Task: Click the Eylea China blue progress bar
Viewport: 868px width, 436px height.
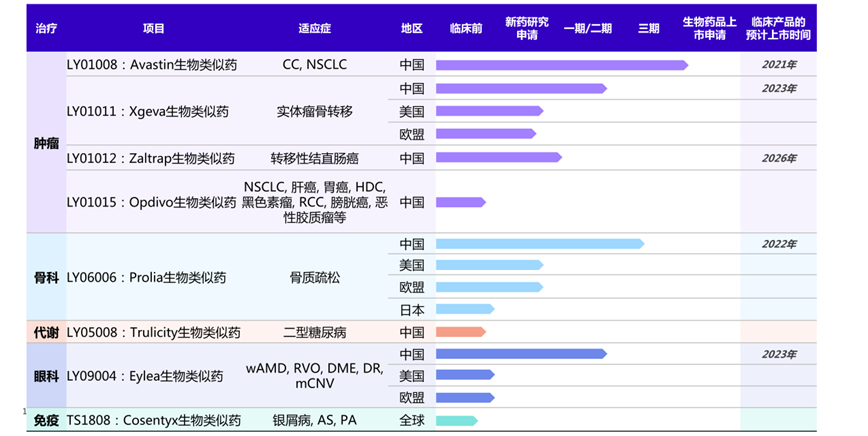Action: pyautogui.click(x=521, y=354)
